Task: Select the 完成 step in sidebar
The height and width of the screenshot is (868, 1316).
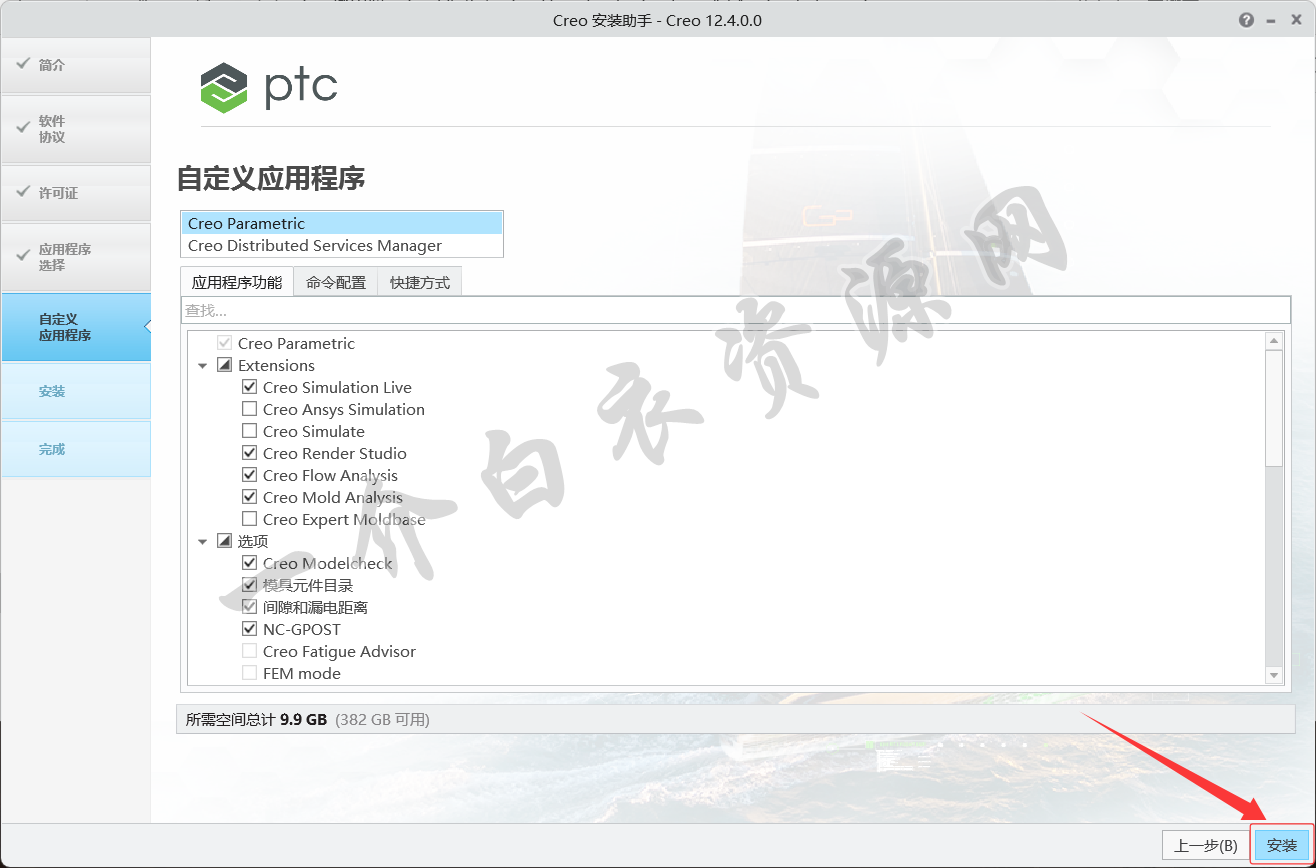Action: click(x=76, y=449)
